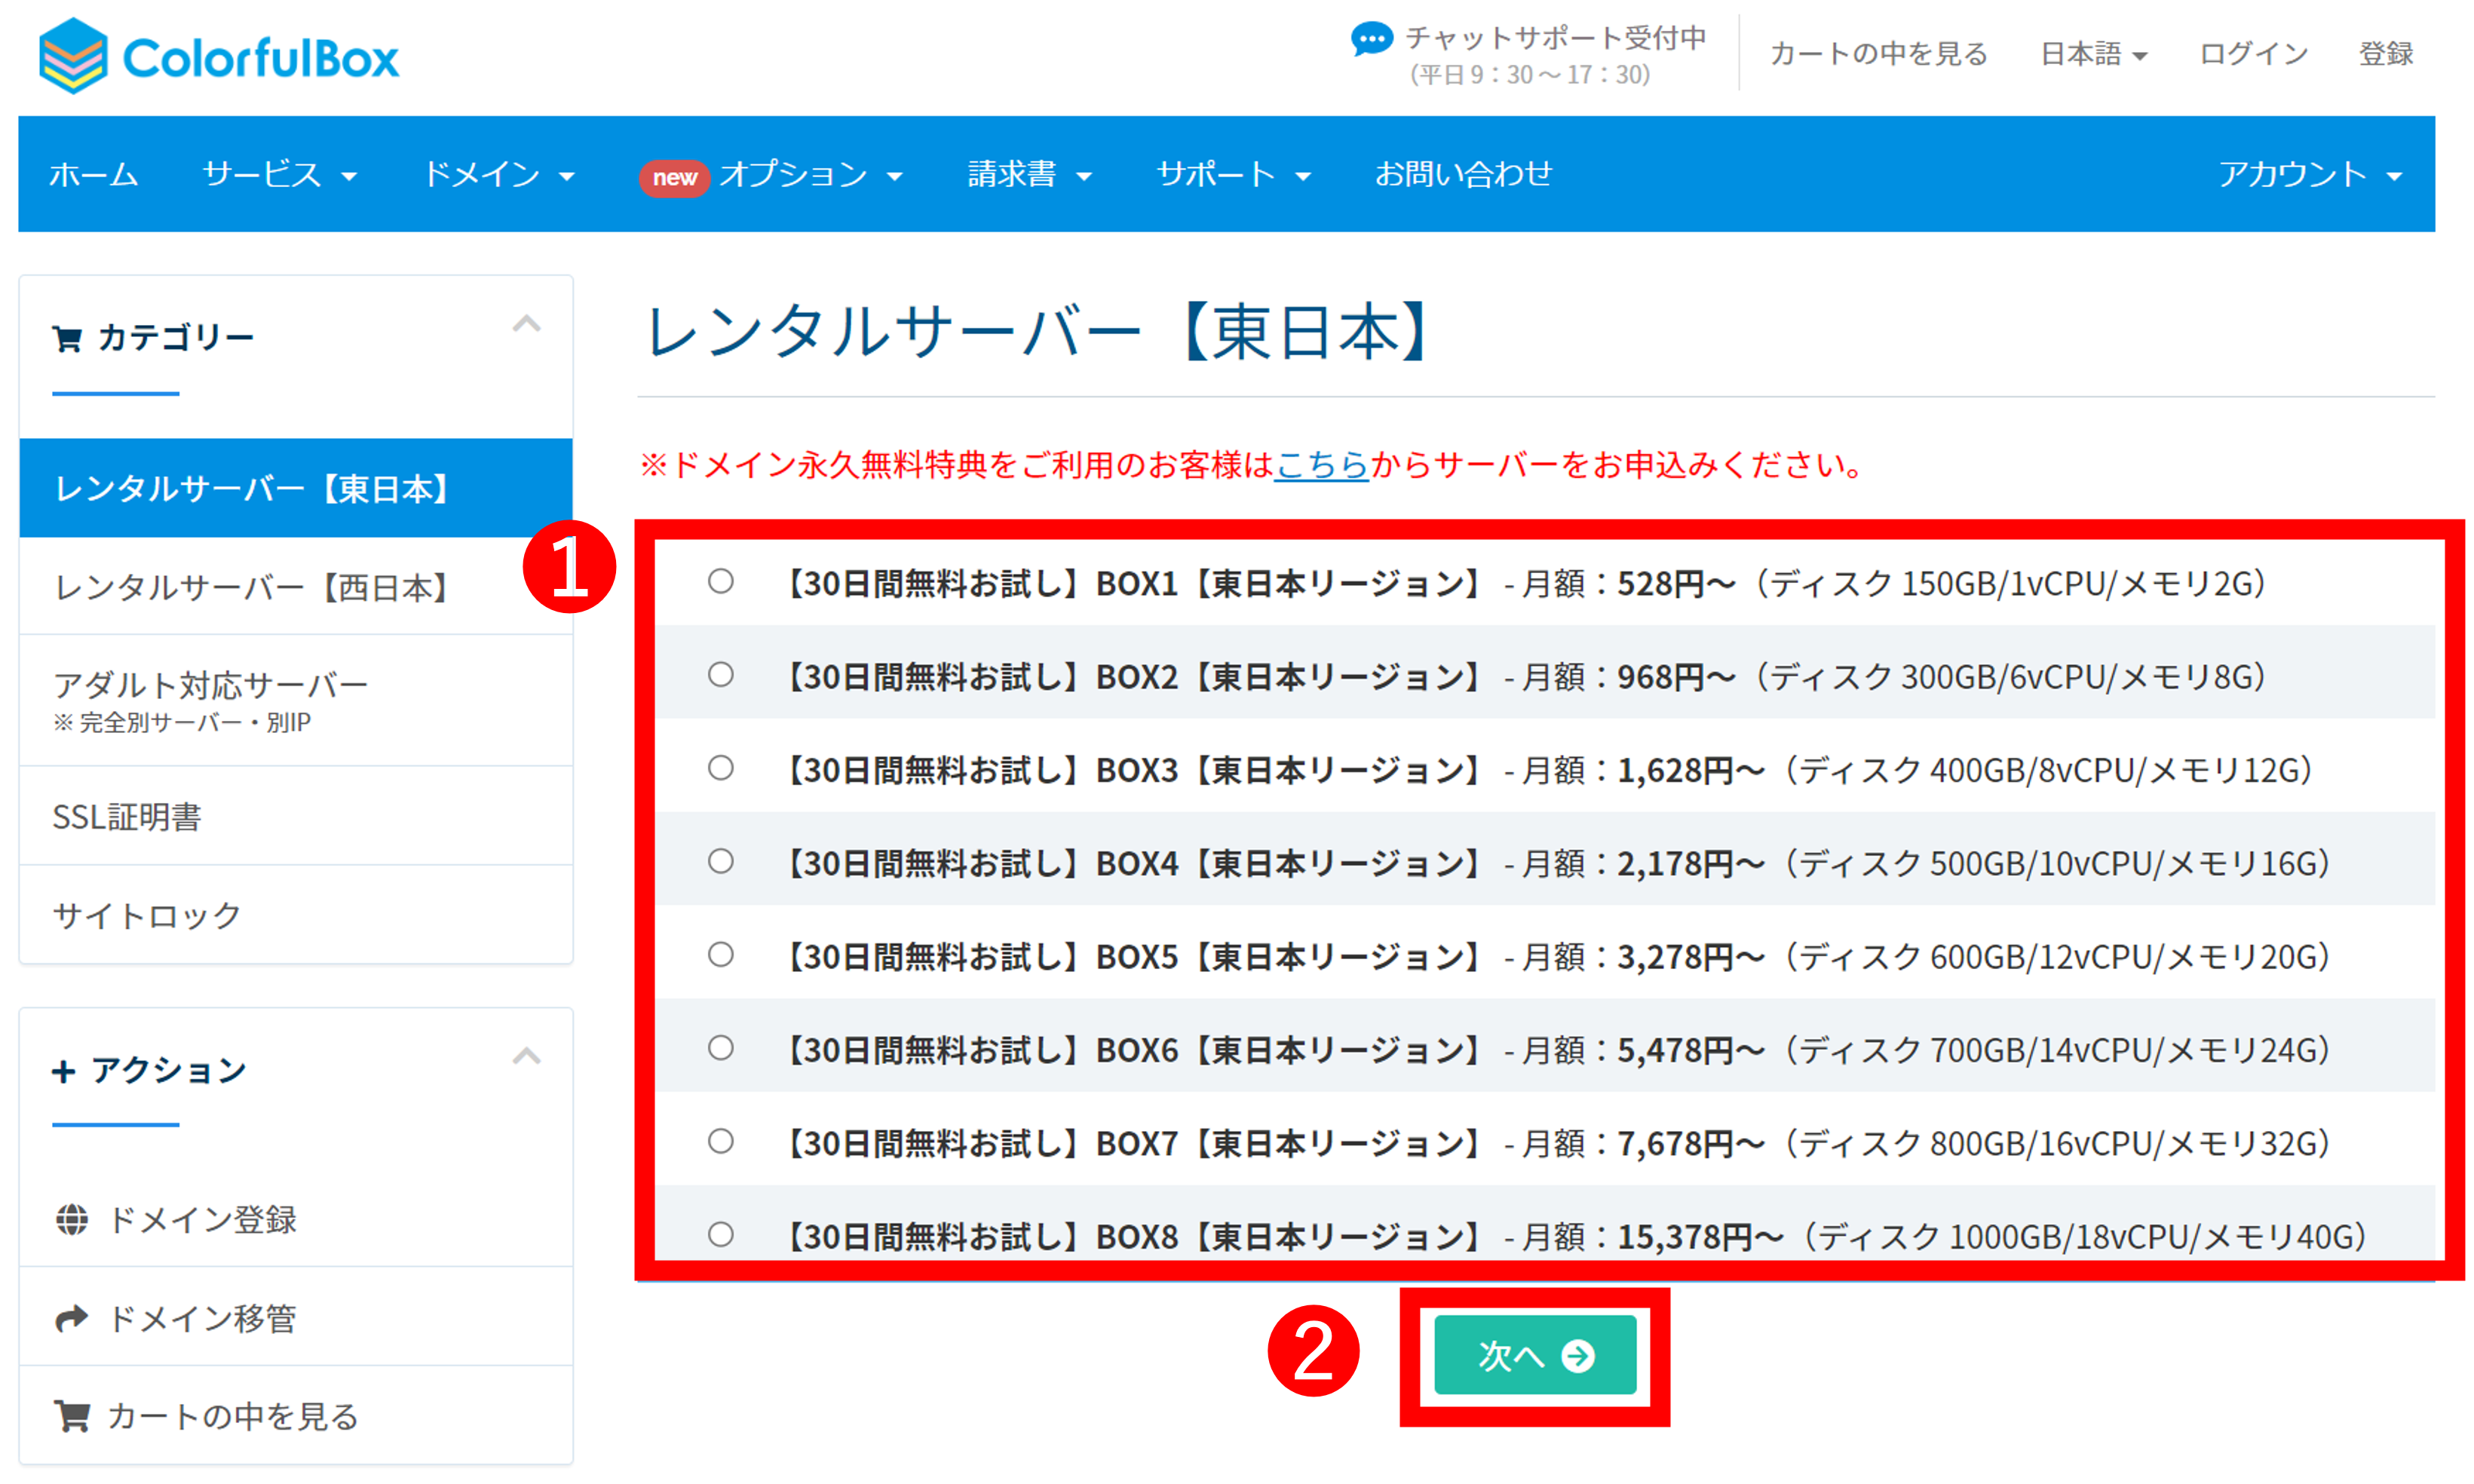This screenshot has width=2474, height=1484.
Task: Open サイトロック category
Action: 296,915
